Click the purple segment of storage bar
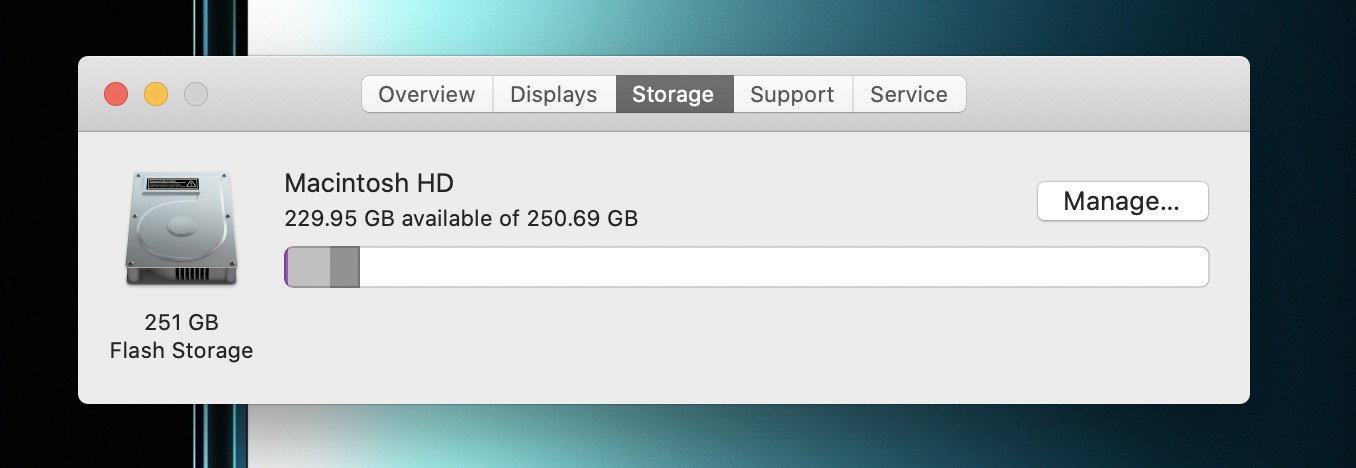This screenshot has height=468, width=1356. click(x=287, y=267)
